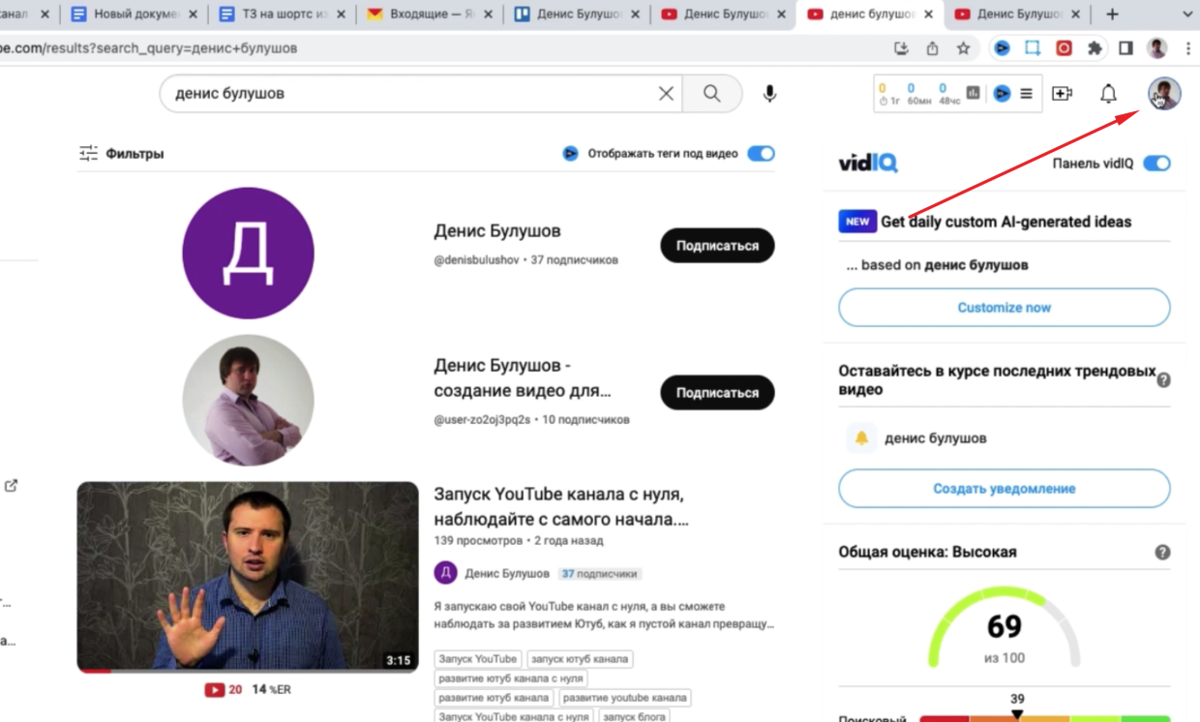Click help icon beside трендовых видео heading
The height and width of the screenshot is (722, 1200).
click(x=1164, y=380)
